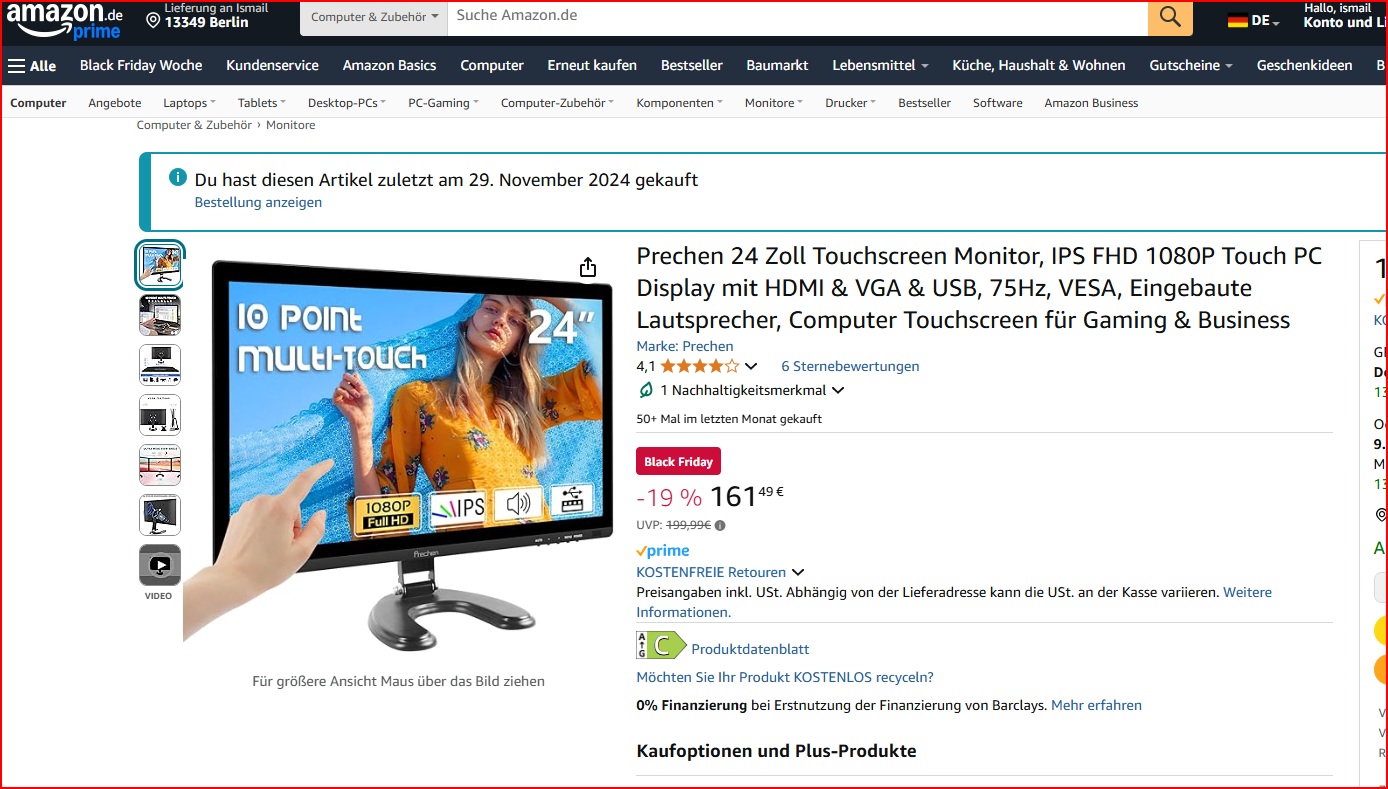Click Bestellung anzeigen link
Viewport: 1388px width, 789px height.
(x=258, y=202)
